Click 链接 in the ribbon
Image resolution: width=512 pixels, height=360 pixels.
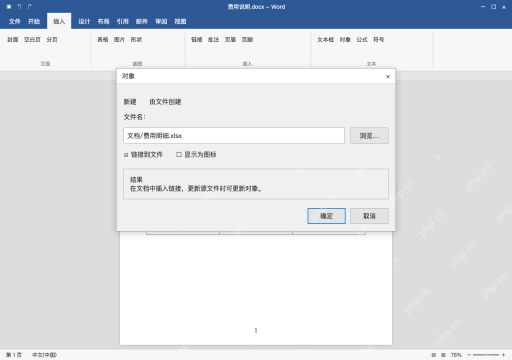tap(197, 39)
